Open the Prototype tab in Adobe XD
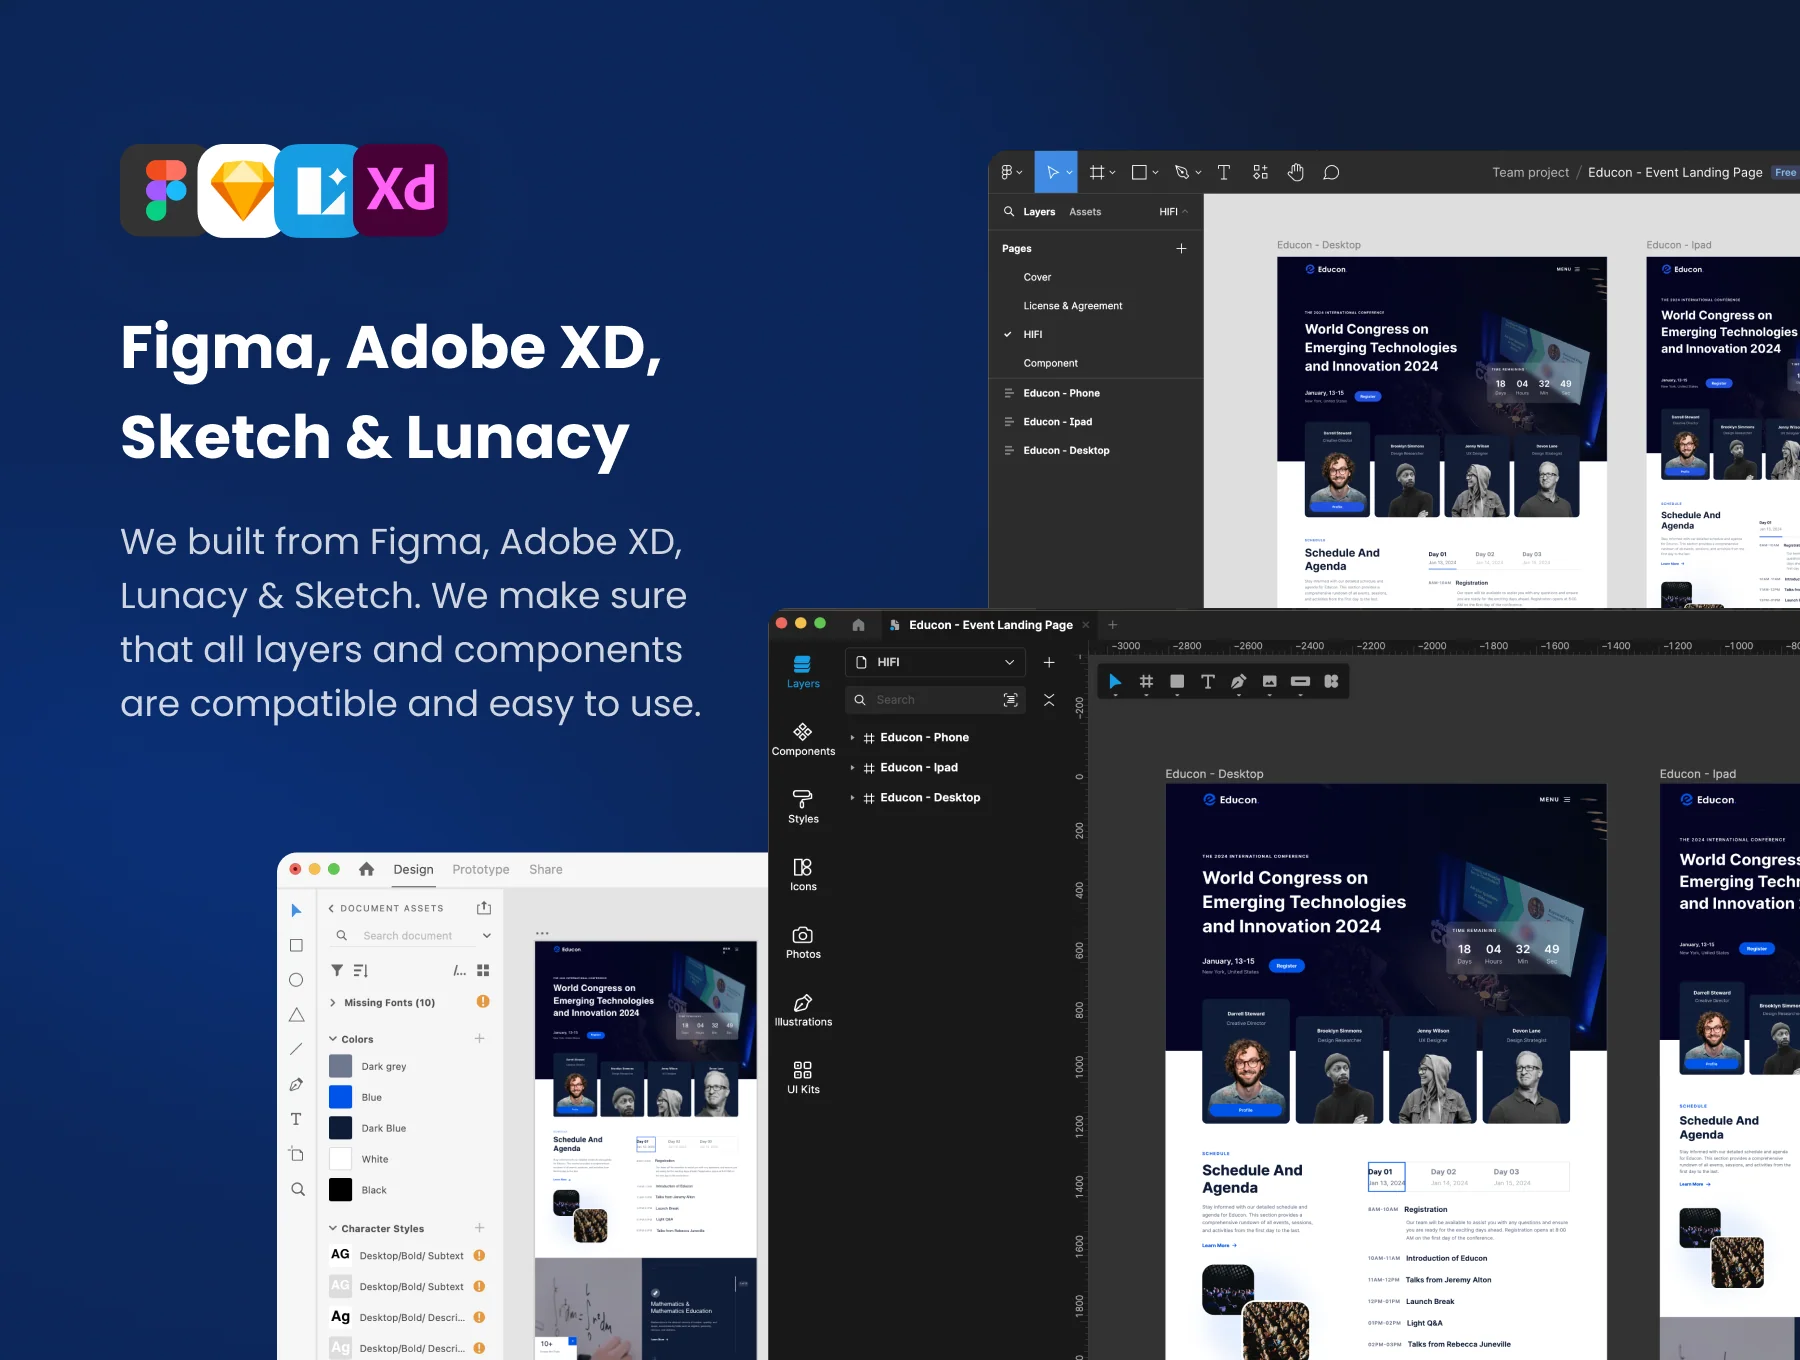Image resolution: width=1800 pixels, height=1360 pixels. (481, 870)
